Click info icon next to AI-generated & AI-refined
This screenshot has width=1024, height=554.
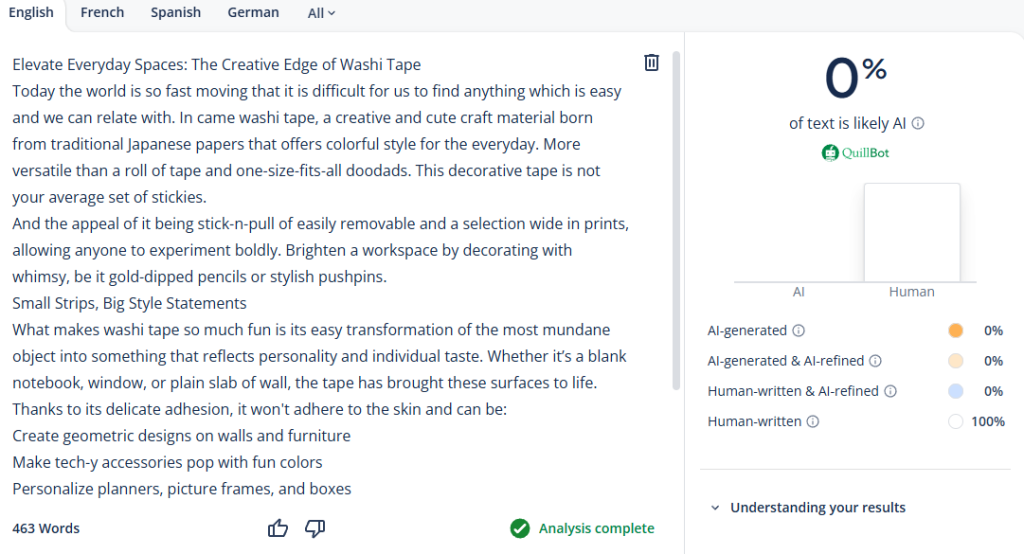[x=875, y=361]
